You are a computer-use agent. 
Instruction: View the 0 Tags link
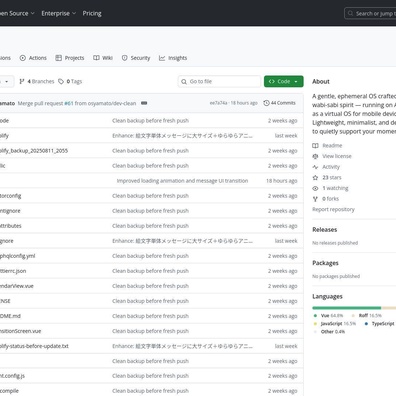(x=70, y=81)
